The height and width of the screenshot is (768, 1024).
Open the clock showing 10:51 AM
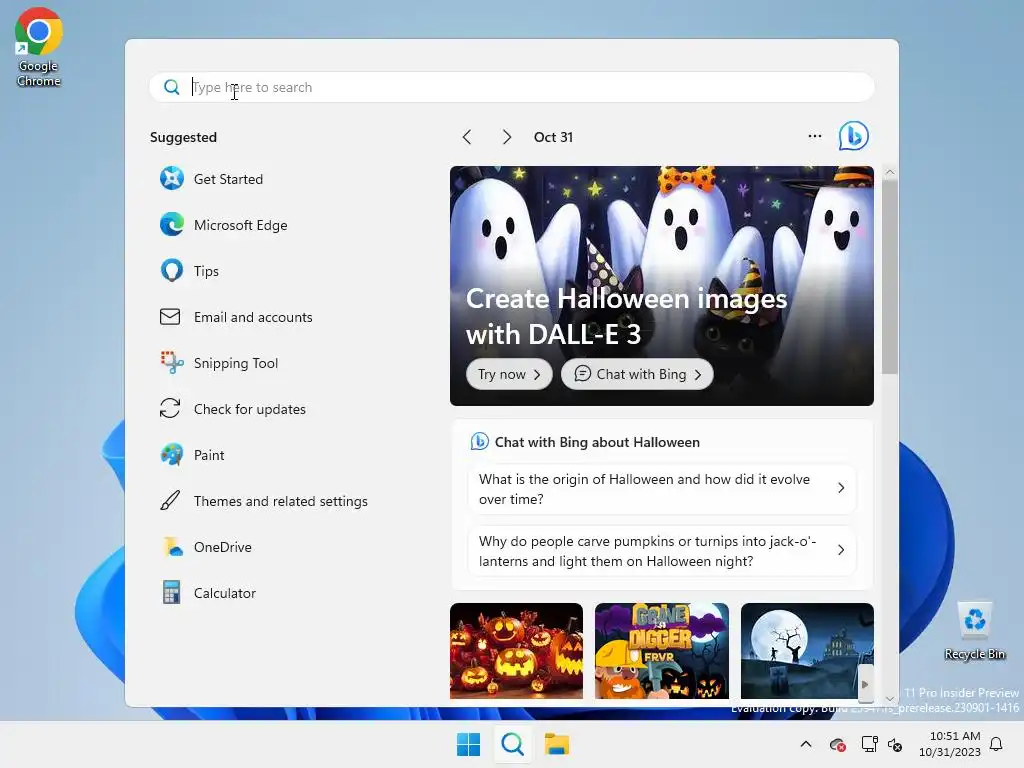point(950,744)
